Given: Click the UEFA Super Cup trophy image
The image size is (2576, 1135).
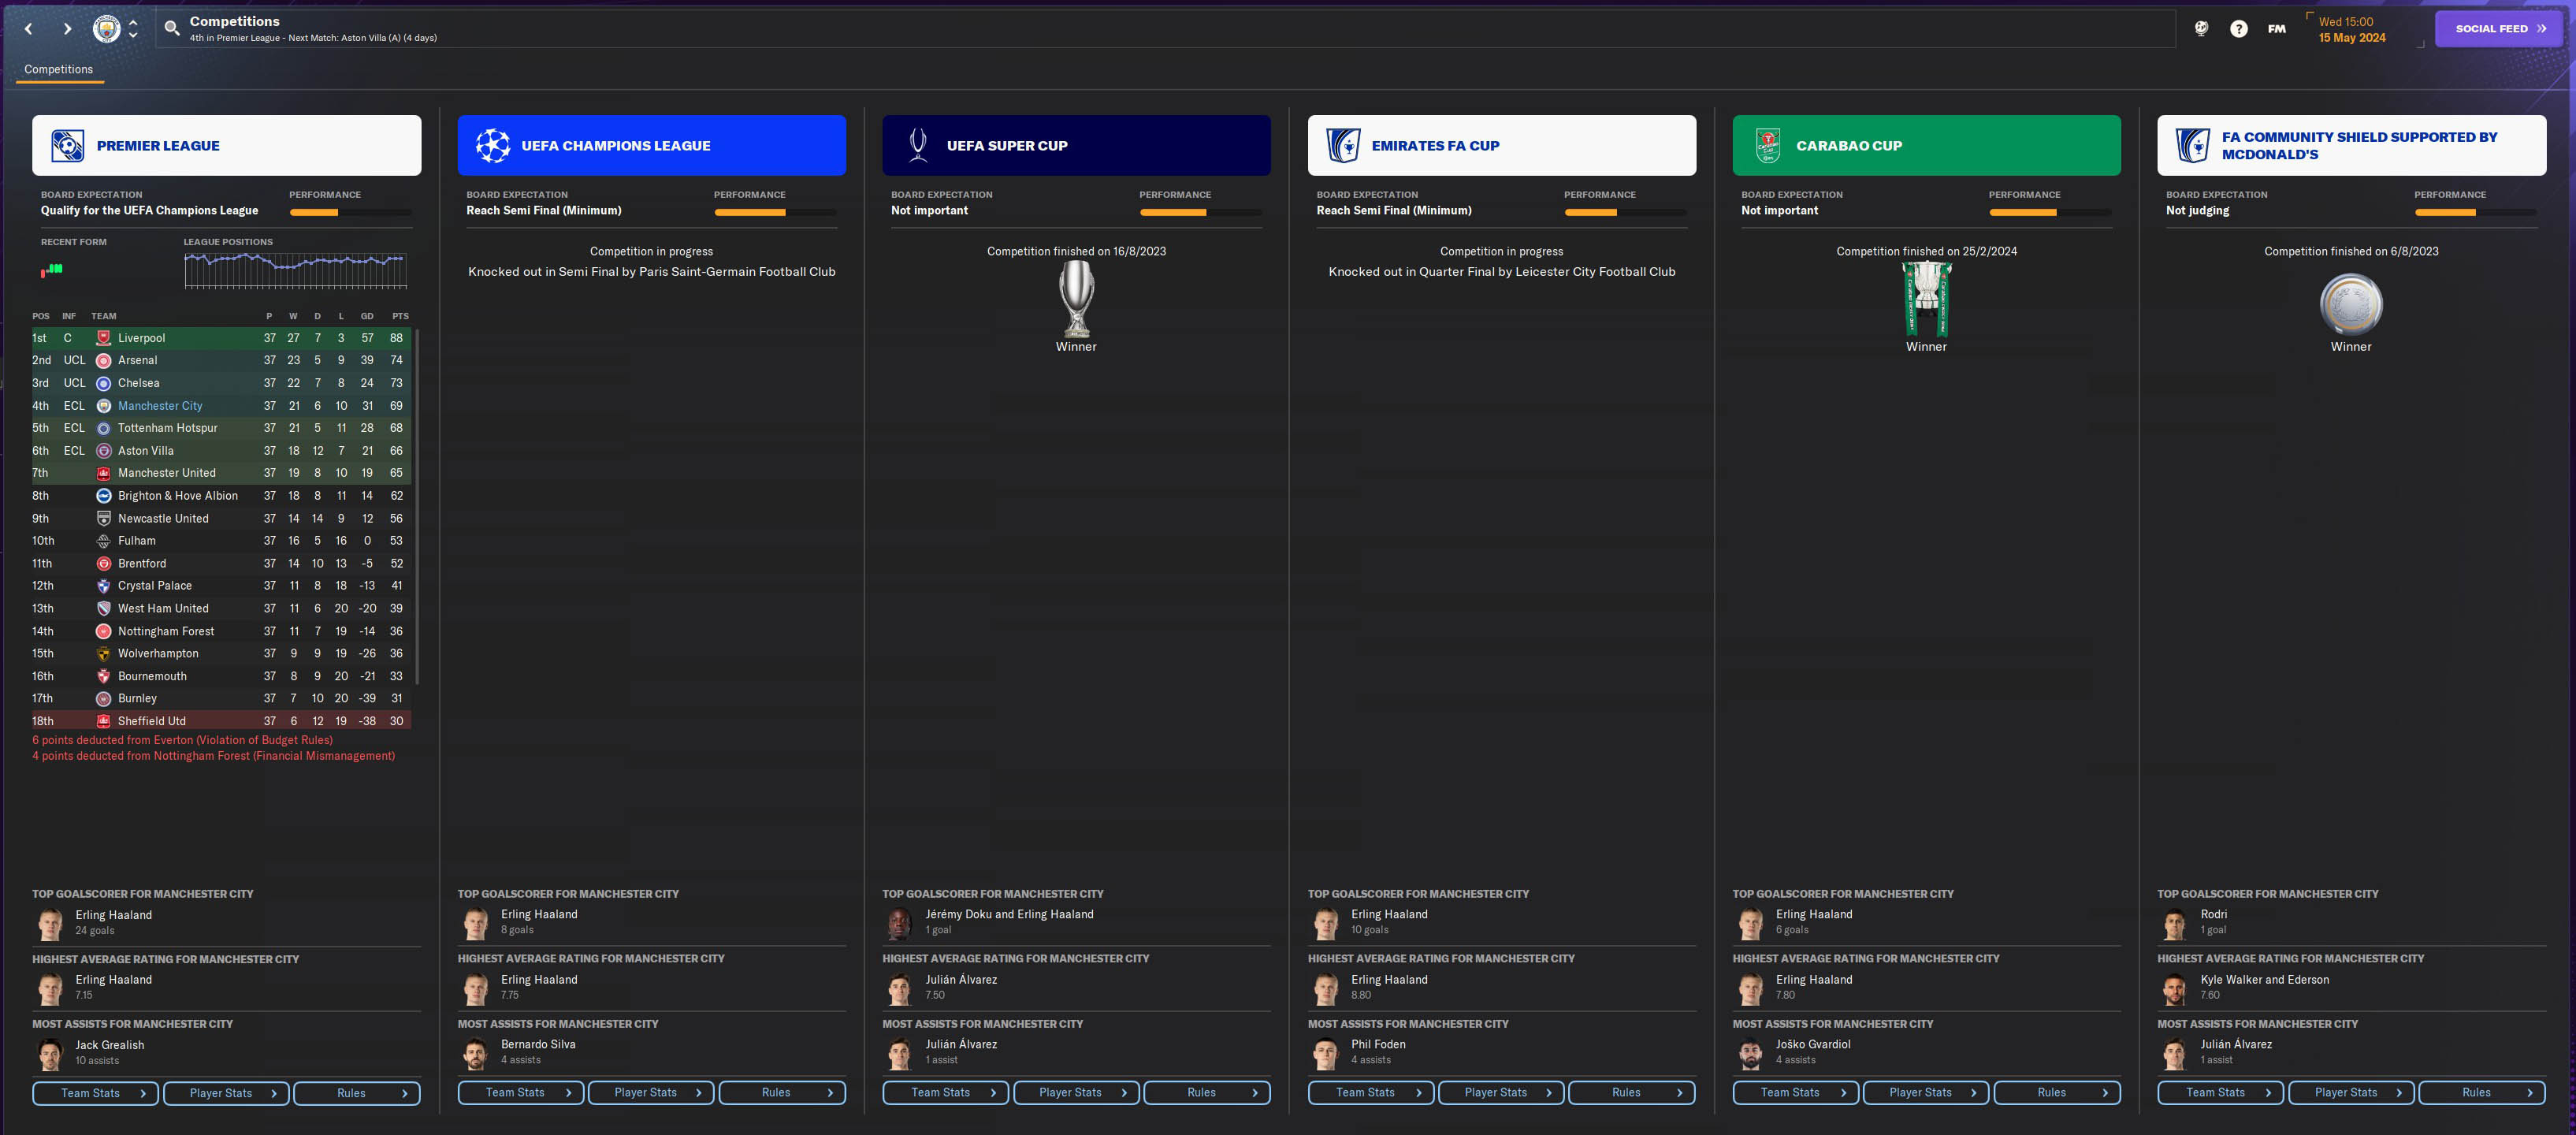Looking at the screenshot, I should (1076, 298).
